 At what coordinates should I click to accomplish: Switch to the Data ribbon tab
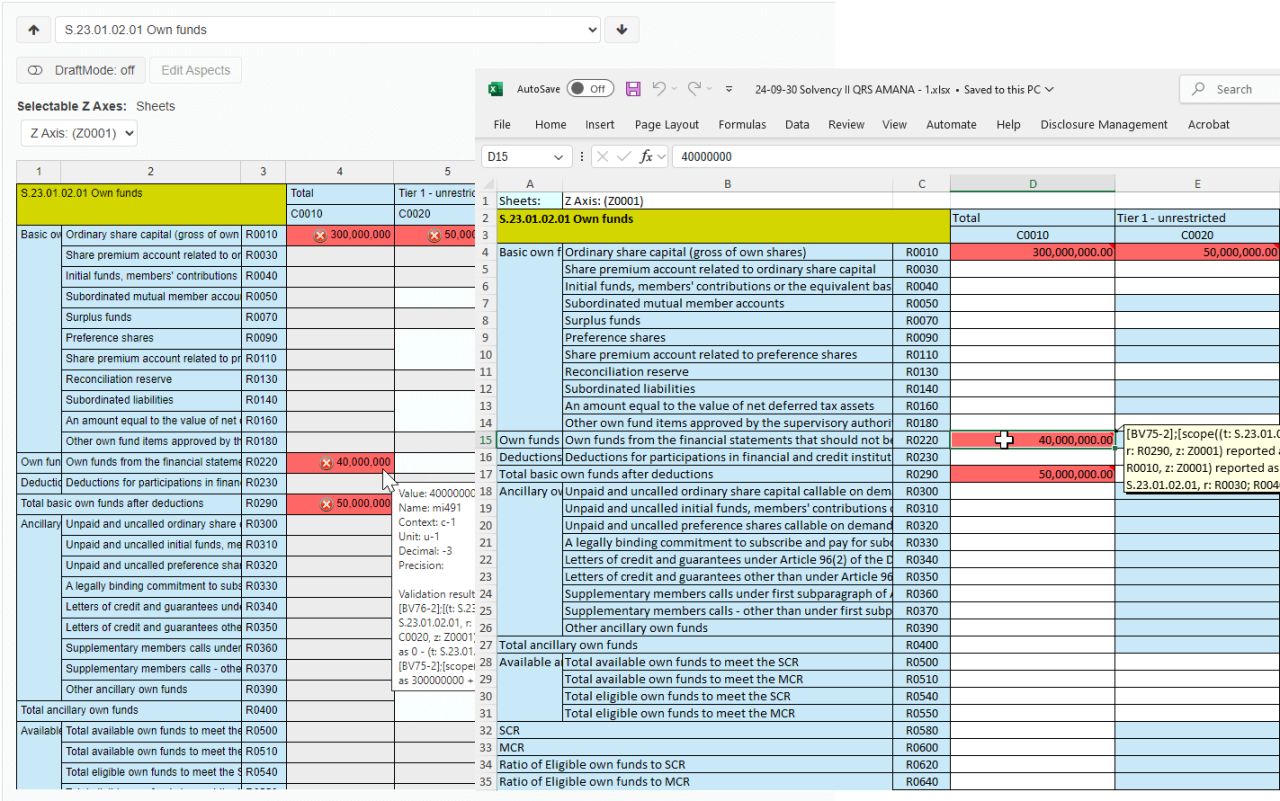797,125
